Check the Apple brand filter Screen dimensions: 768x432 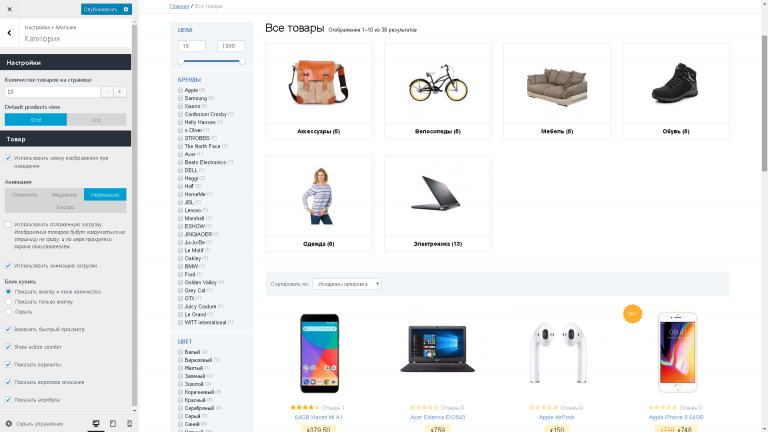pyautogui.click(x=180, y=90)
